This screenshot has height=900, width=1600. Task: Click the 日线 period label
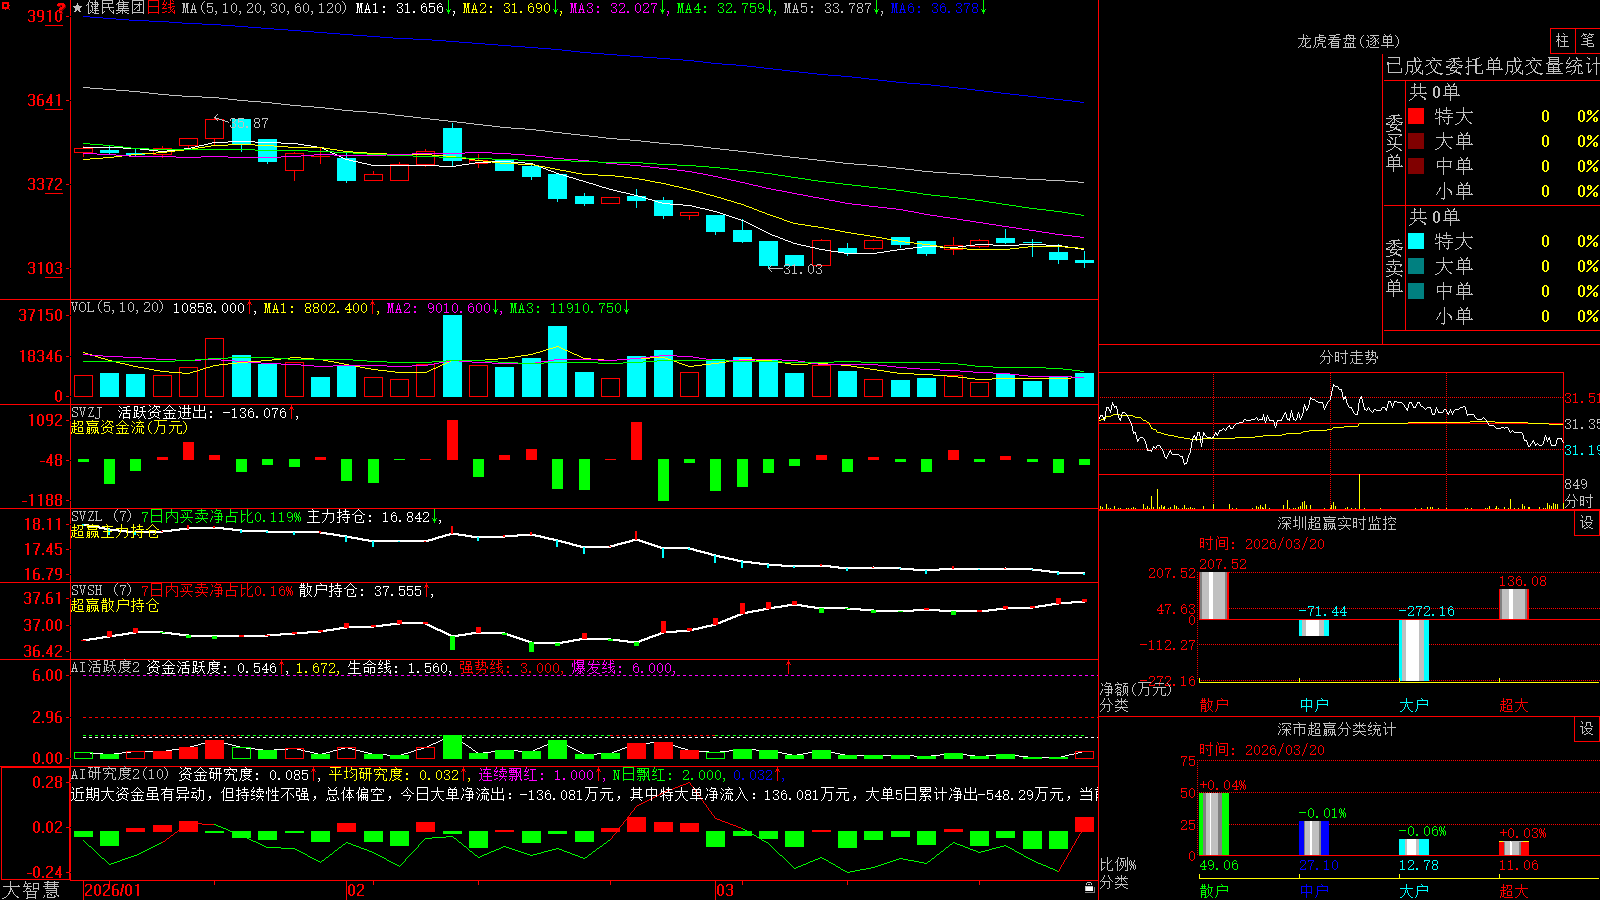[x=161, y=8]
